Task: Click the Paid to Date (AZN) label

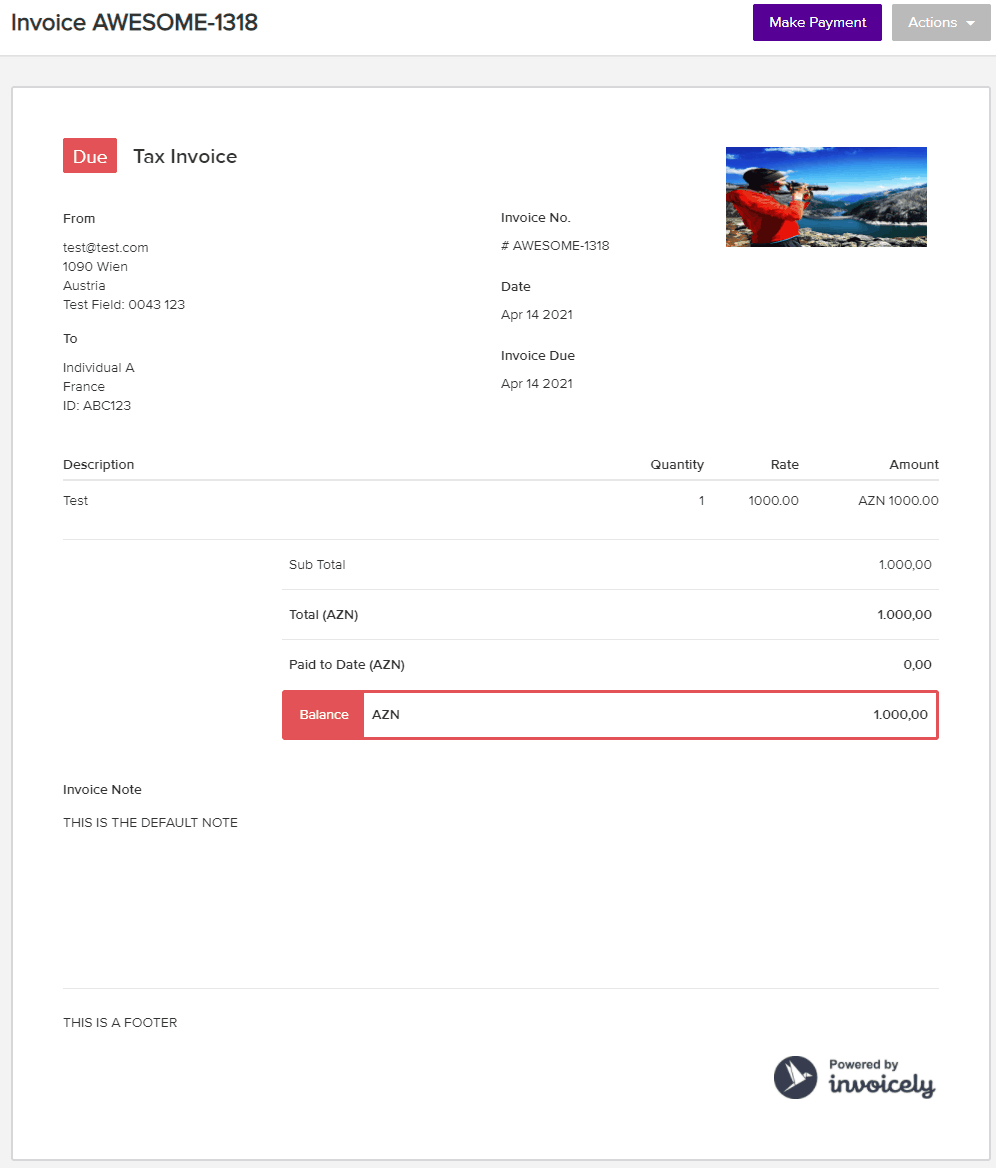Action: [x=346, y=664]
